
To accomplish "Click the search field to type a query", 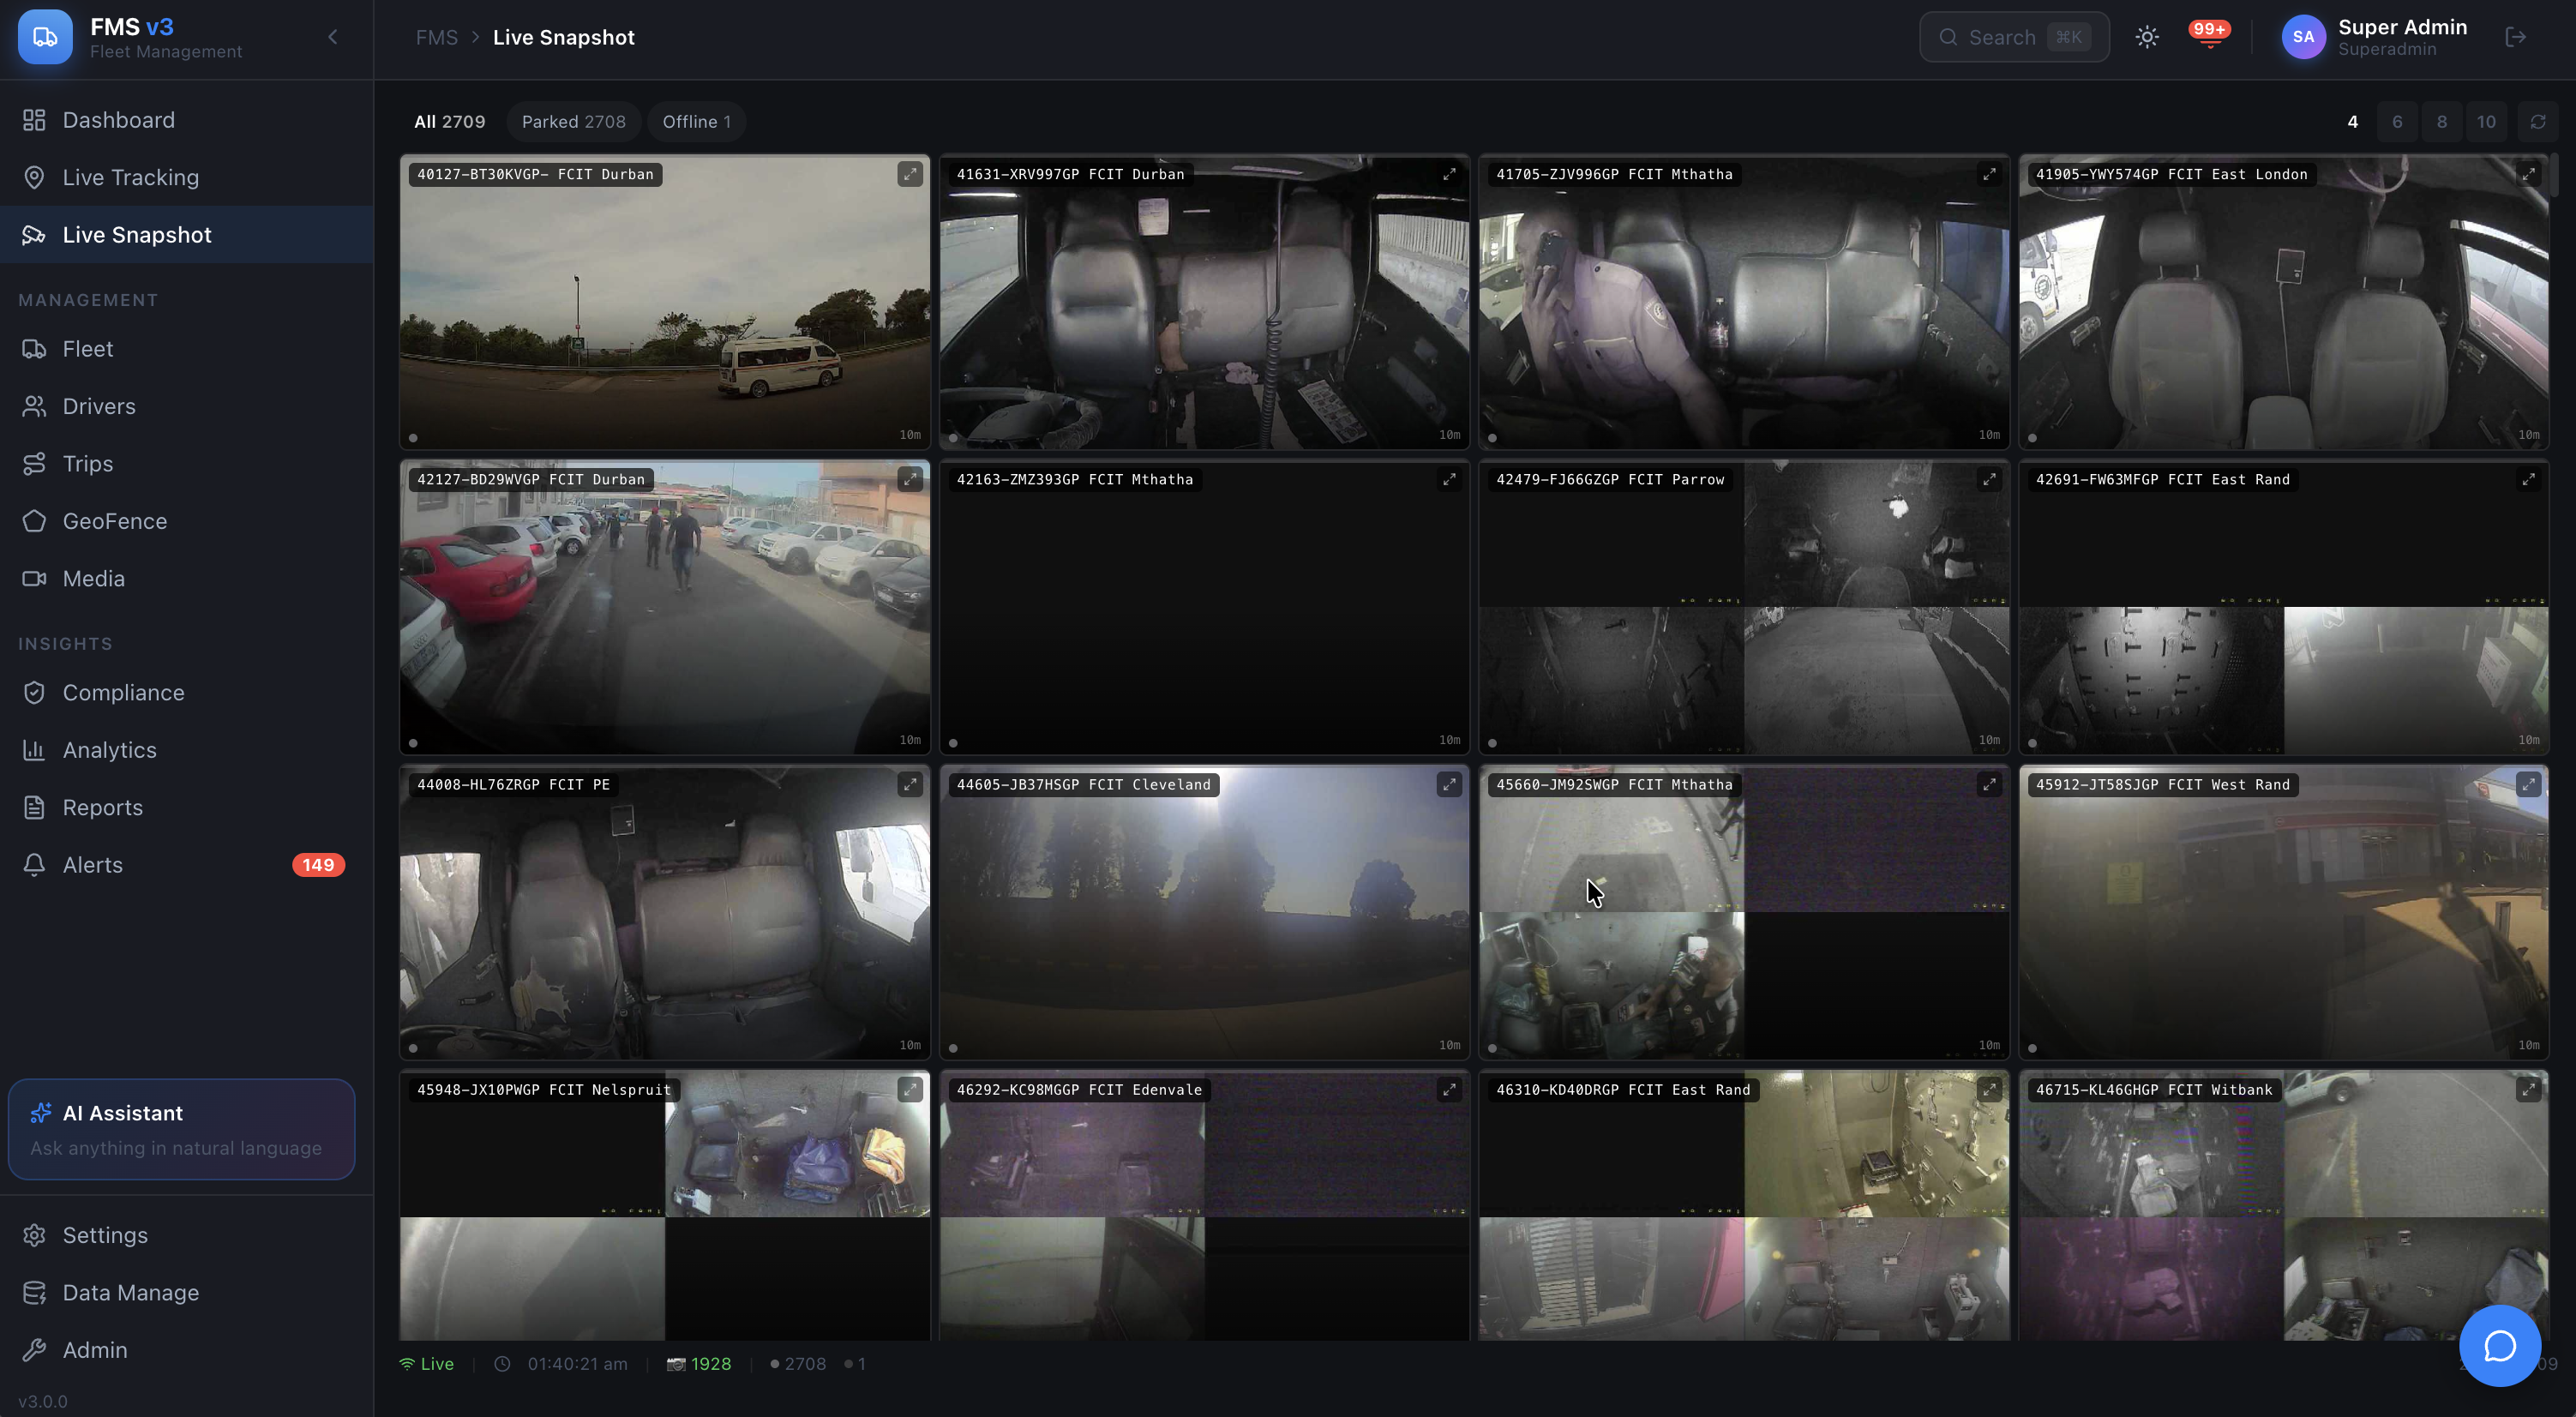I will coord(2012,36).
